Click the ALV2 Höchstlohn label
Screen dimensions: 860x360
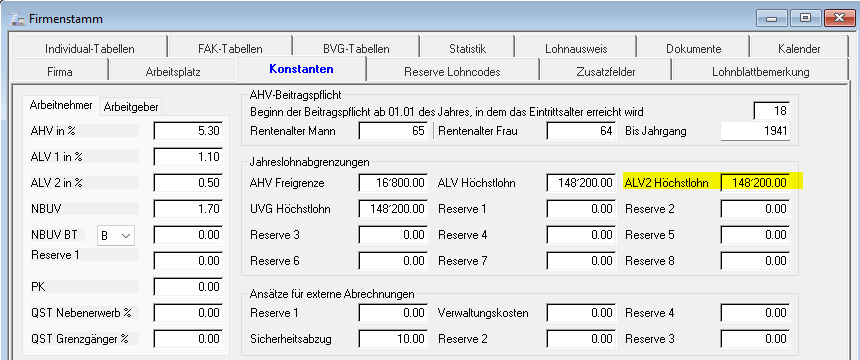pos(666,183)
